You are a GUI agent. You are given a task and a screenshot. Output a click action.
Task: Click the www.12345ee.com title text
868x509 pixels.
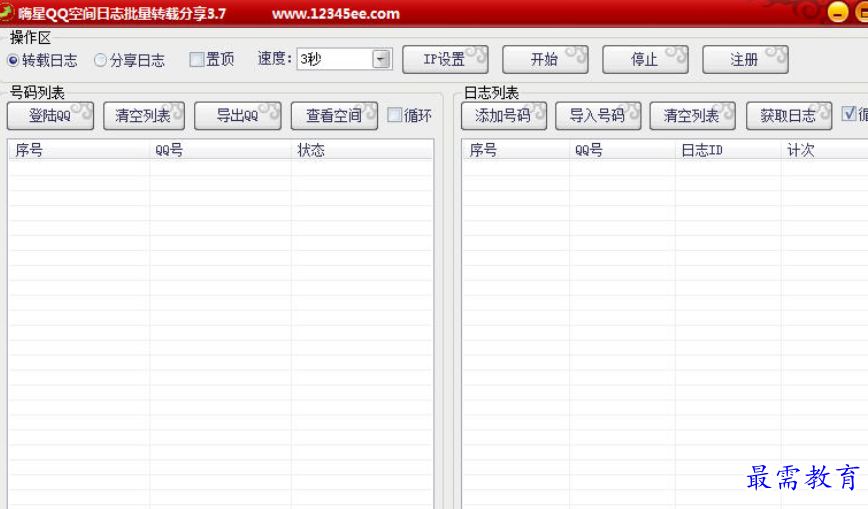[x=335, y=14]
